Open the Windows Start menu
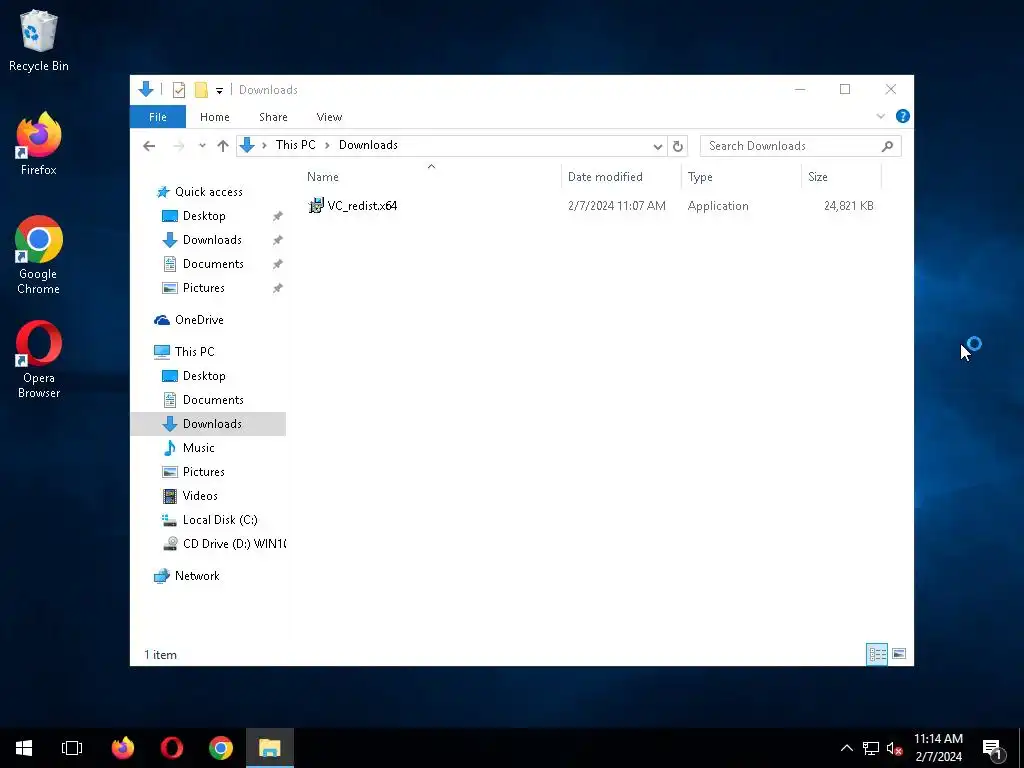 coord(24,748)
